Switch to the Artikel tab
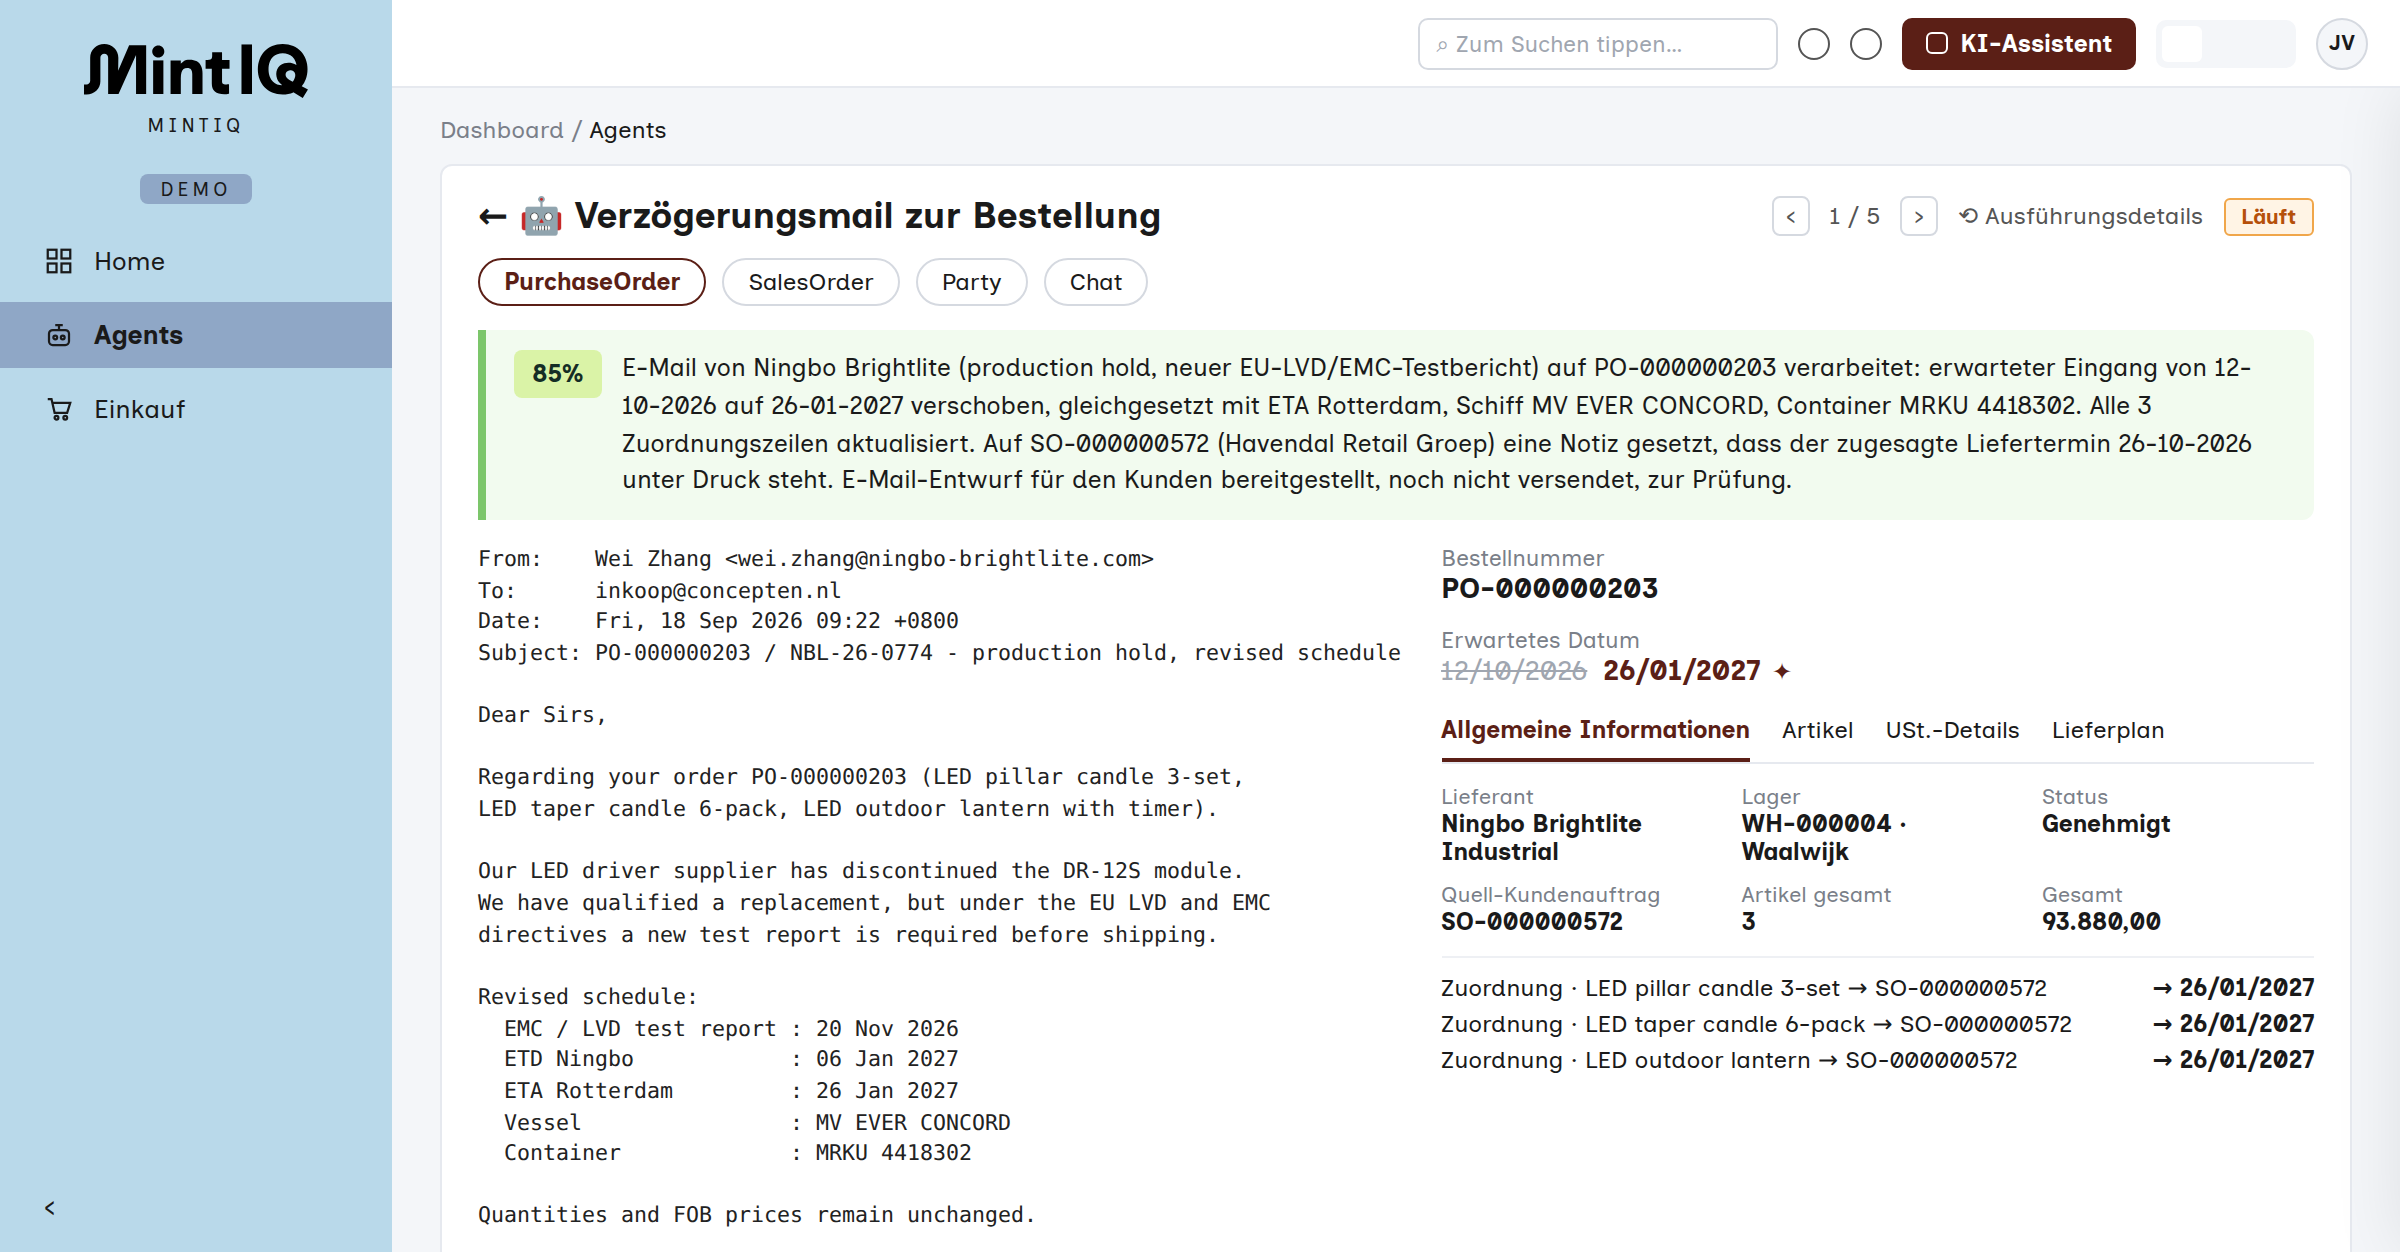The width and height of the screenshot is (2400, 1252). (x=1817, y=730)
